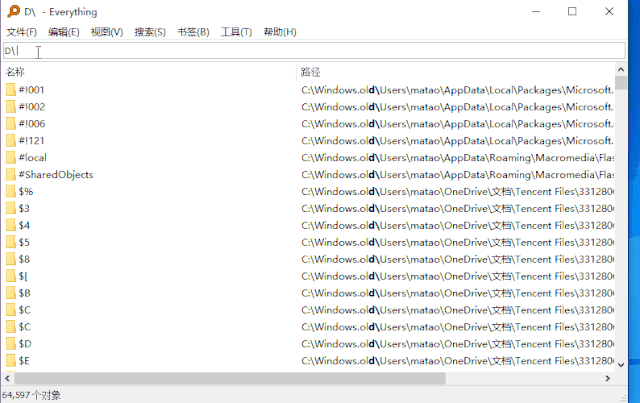Click vertical scrollbar down arrow
Viewport: 640px width, 403px height.
click(621, 365)
